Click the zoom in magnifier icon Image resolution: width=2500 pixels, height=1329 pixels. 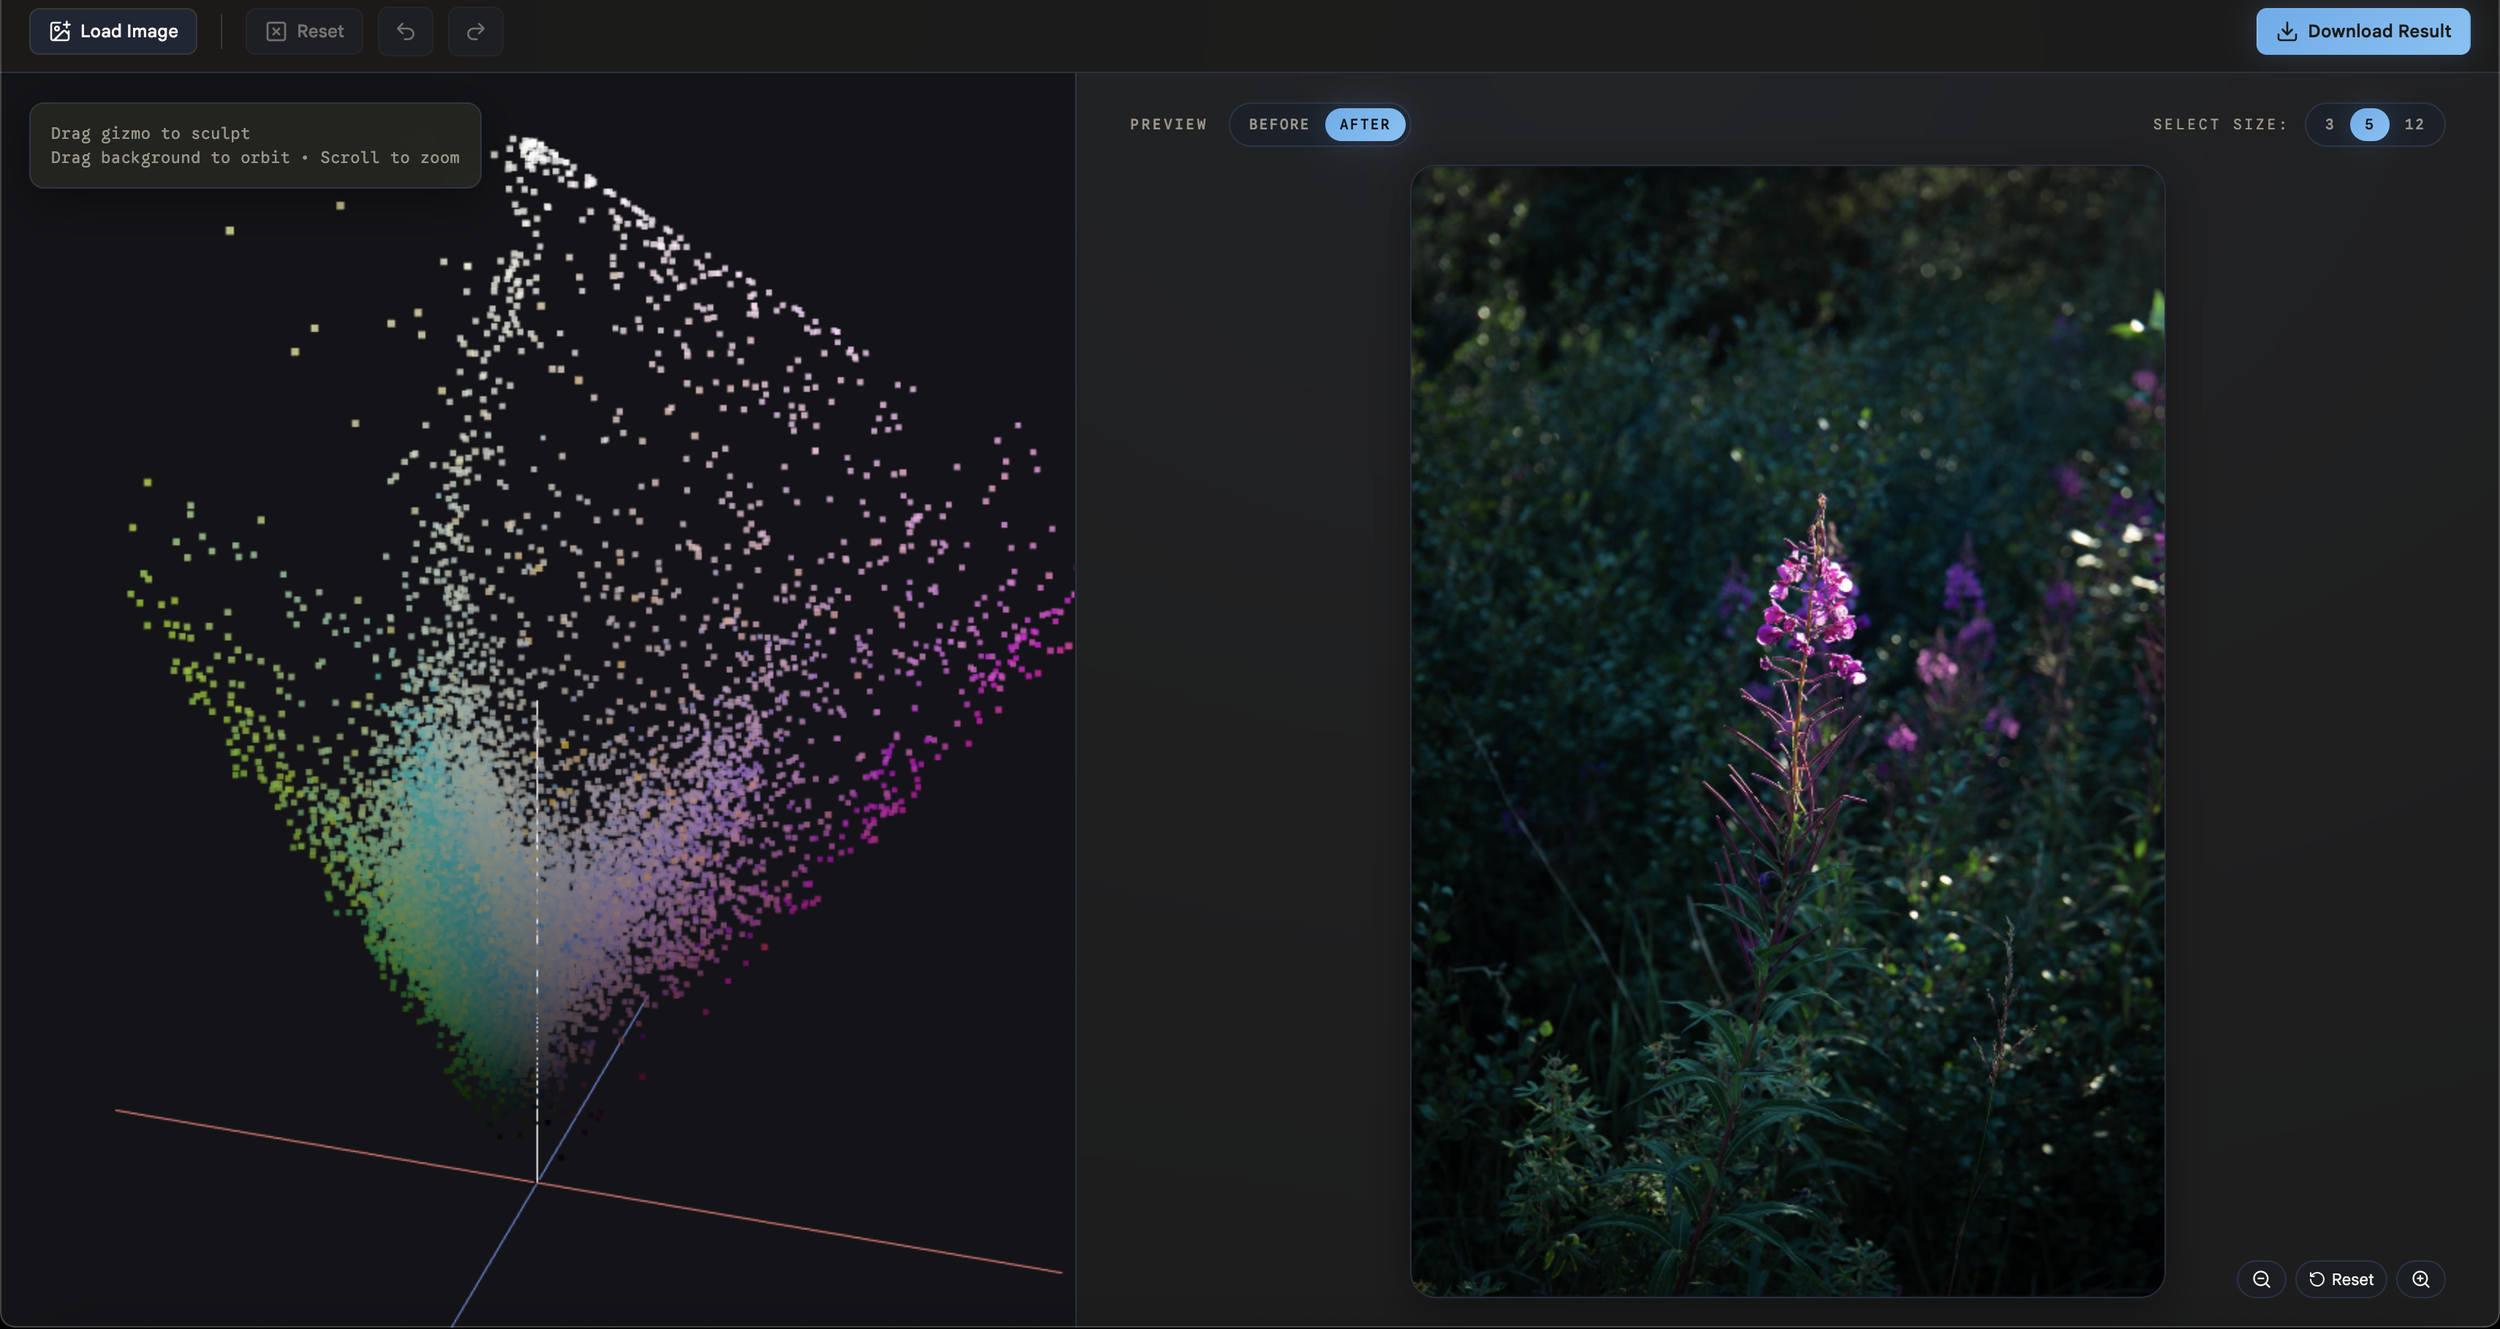tap(2420, 1279)
